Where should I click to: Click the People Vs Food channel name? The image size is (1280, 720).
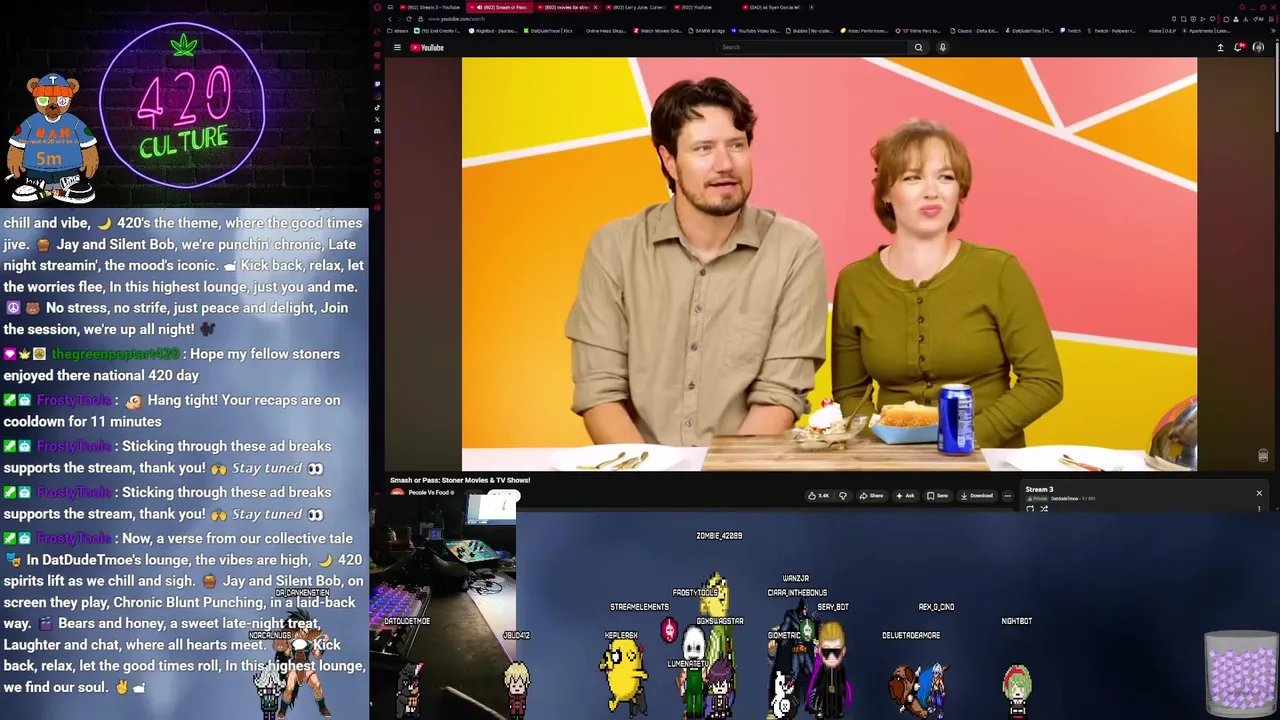pyautogui.click(x=431, y=493)
